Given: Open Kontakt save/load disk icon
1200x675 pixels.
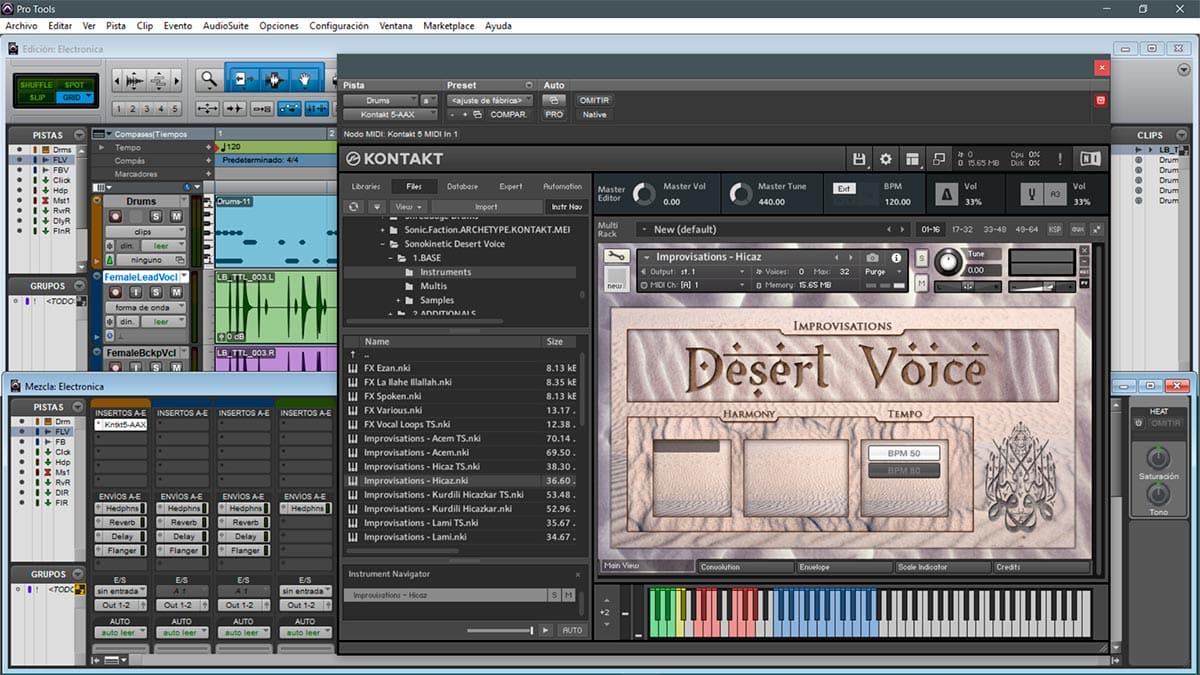Looking at the screenshot, I should [858, 159].
